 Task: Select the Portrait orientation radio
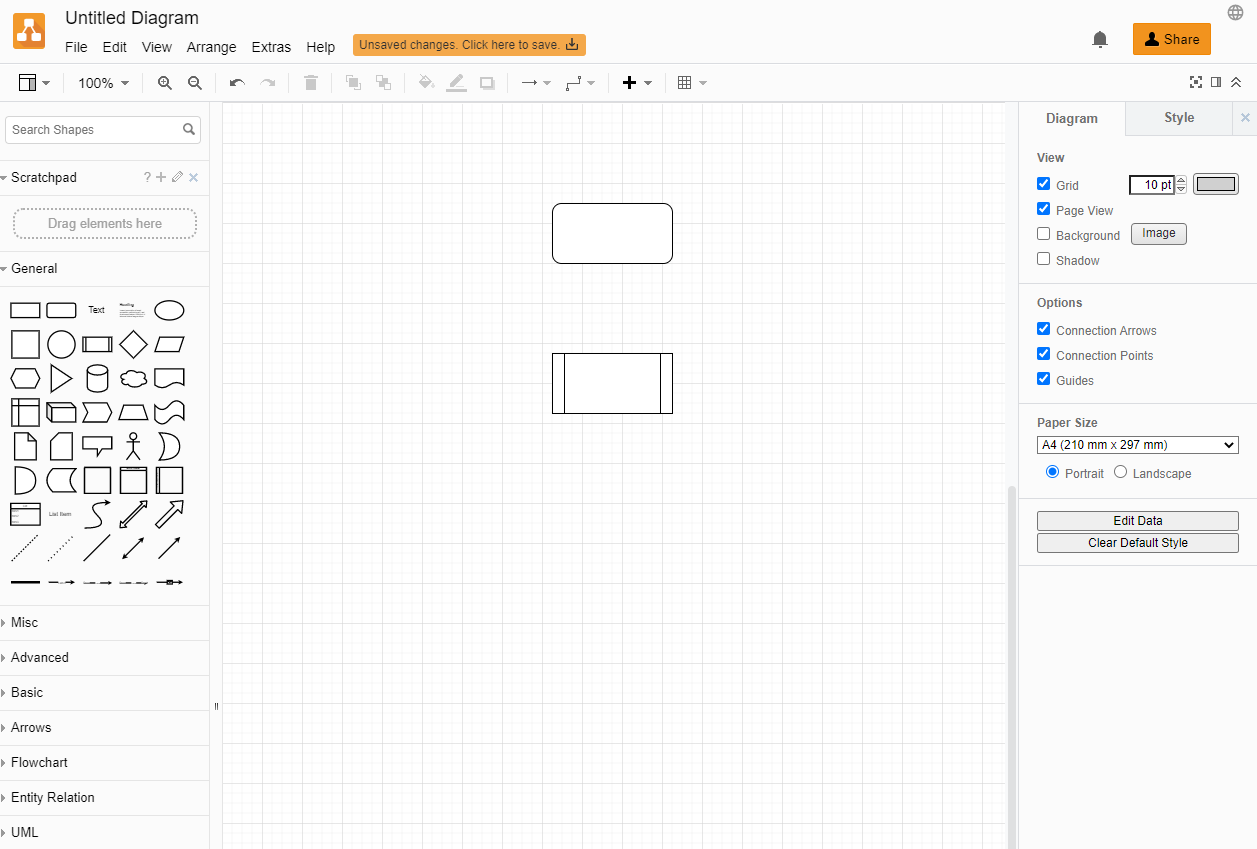(x=1052, y=472)
